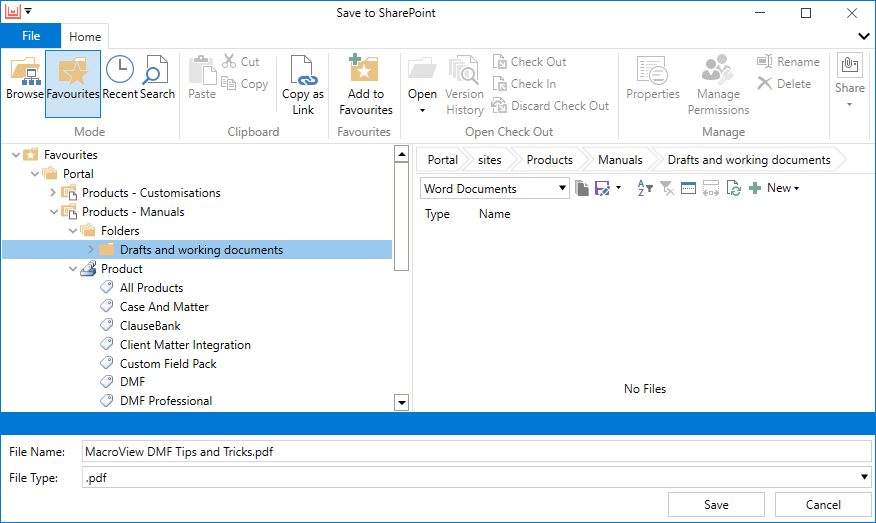Image resolution: width=876 pixels, height=523 pixels.
Task: Switch to Browse mode
Action: (25, 78)
